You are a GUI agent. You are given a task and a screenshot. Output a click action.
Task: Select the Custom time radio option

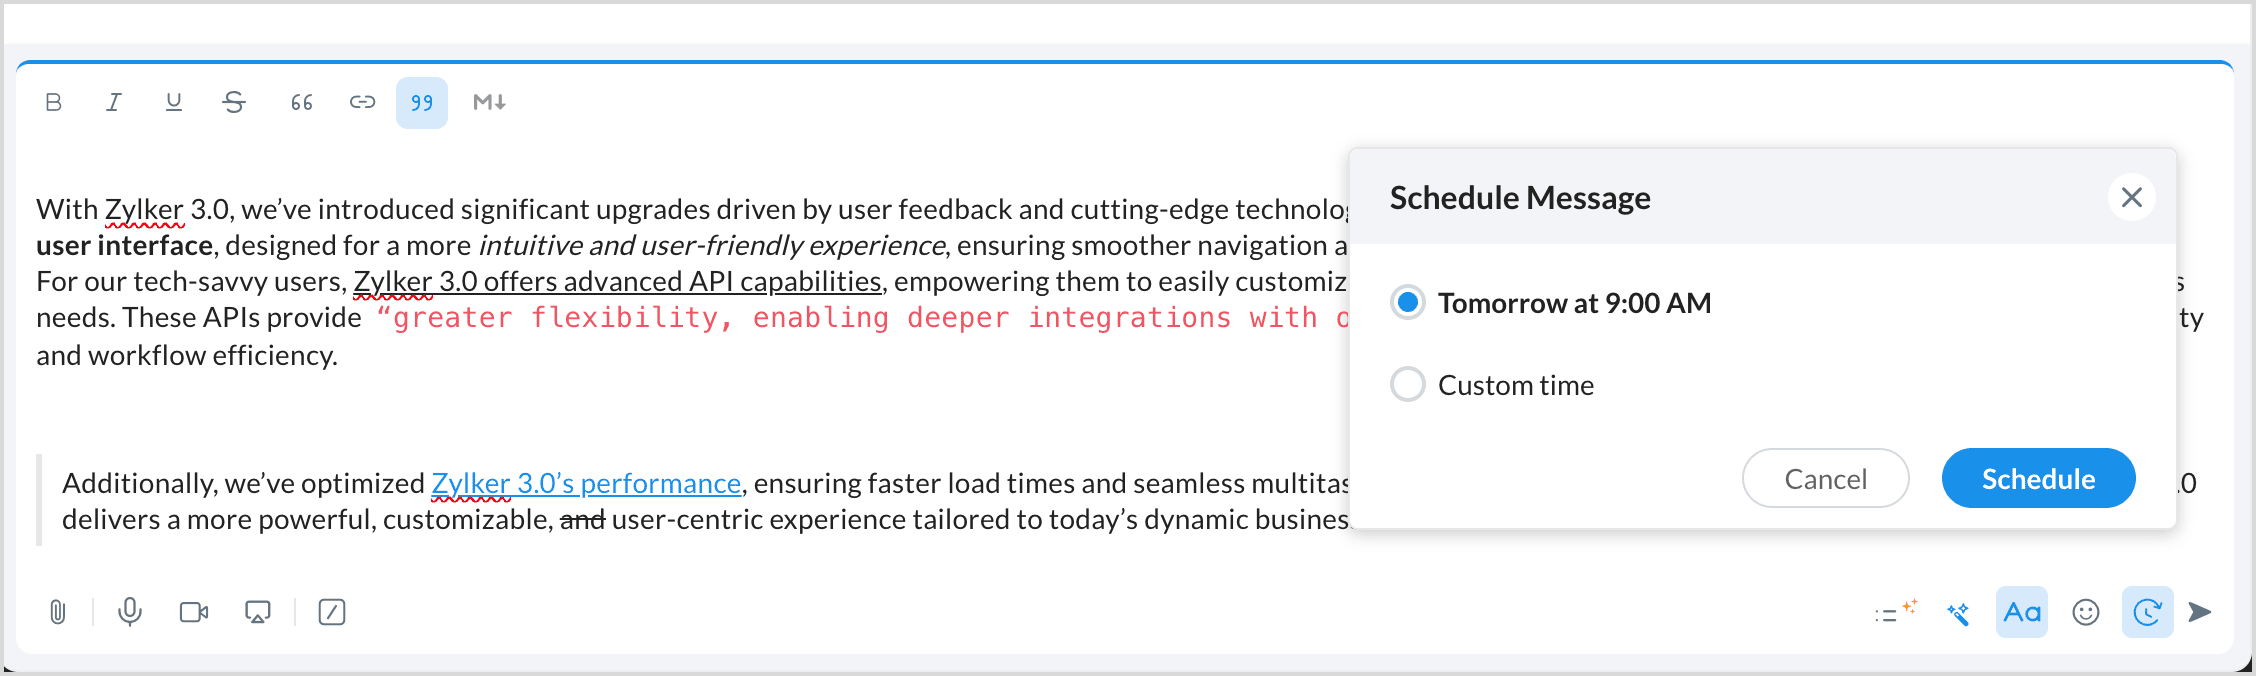(x=1408, y=384)
